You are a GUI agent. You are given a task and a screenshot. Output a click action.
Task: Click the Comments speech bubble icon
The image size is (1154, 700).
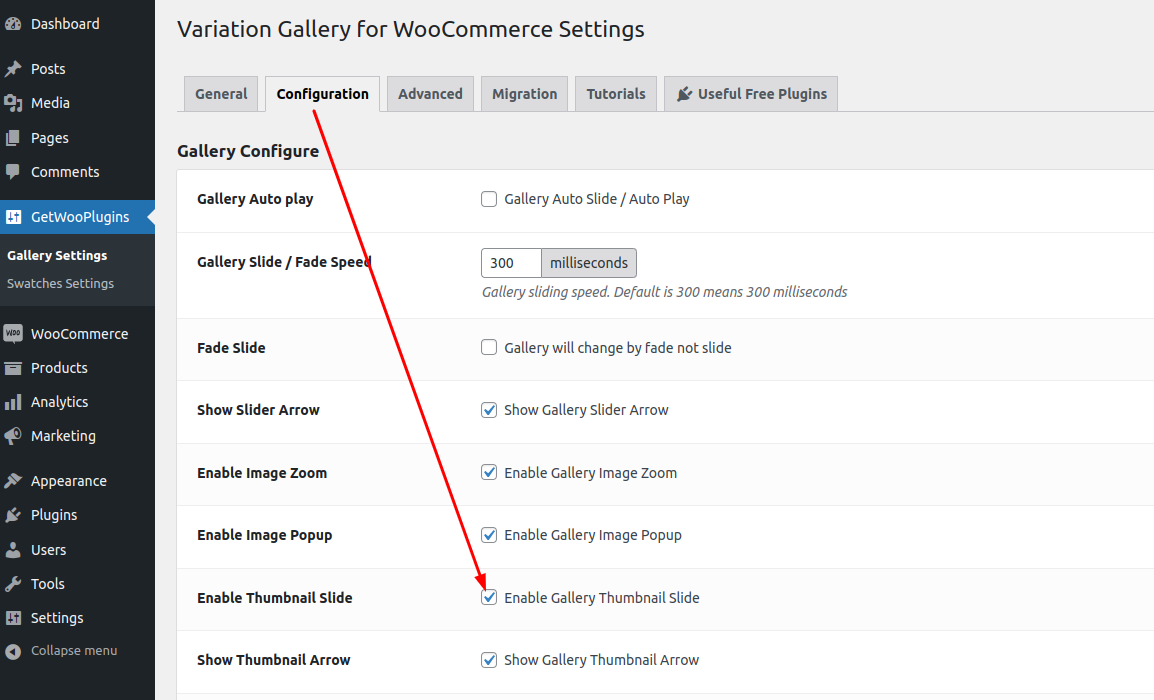[x=13, y=172]
